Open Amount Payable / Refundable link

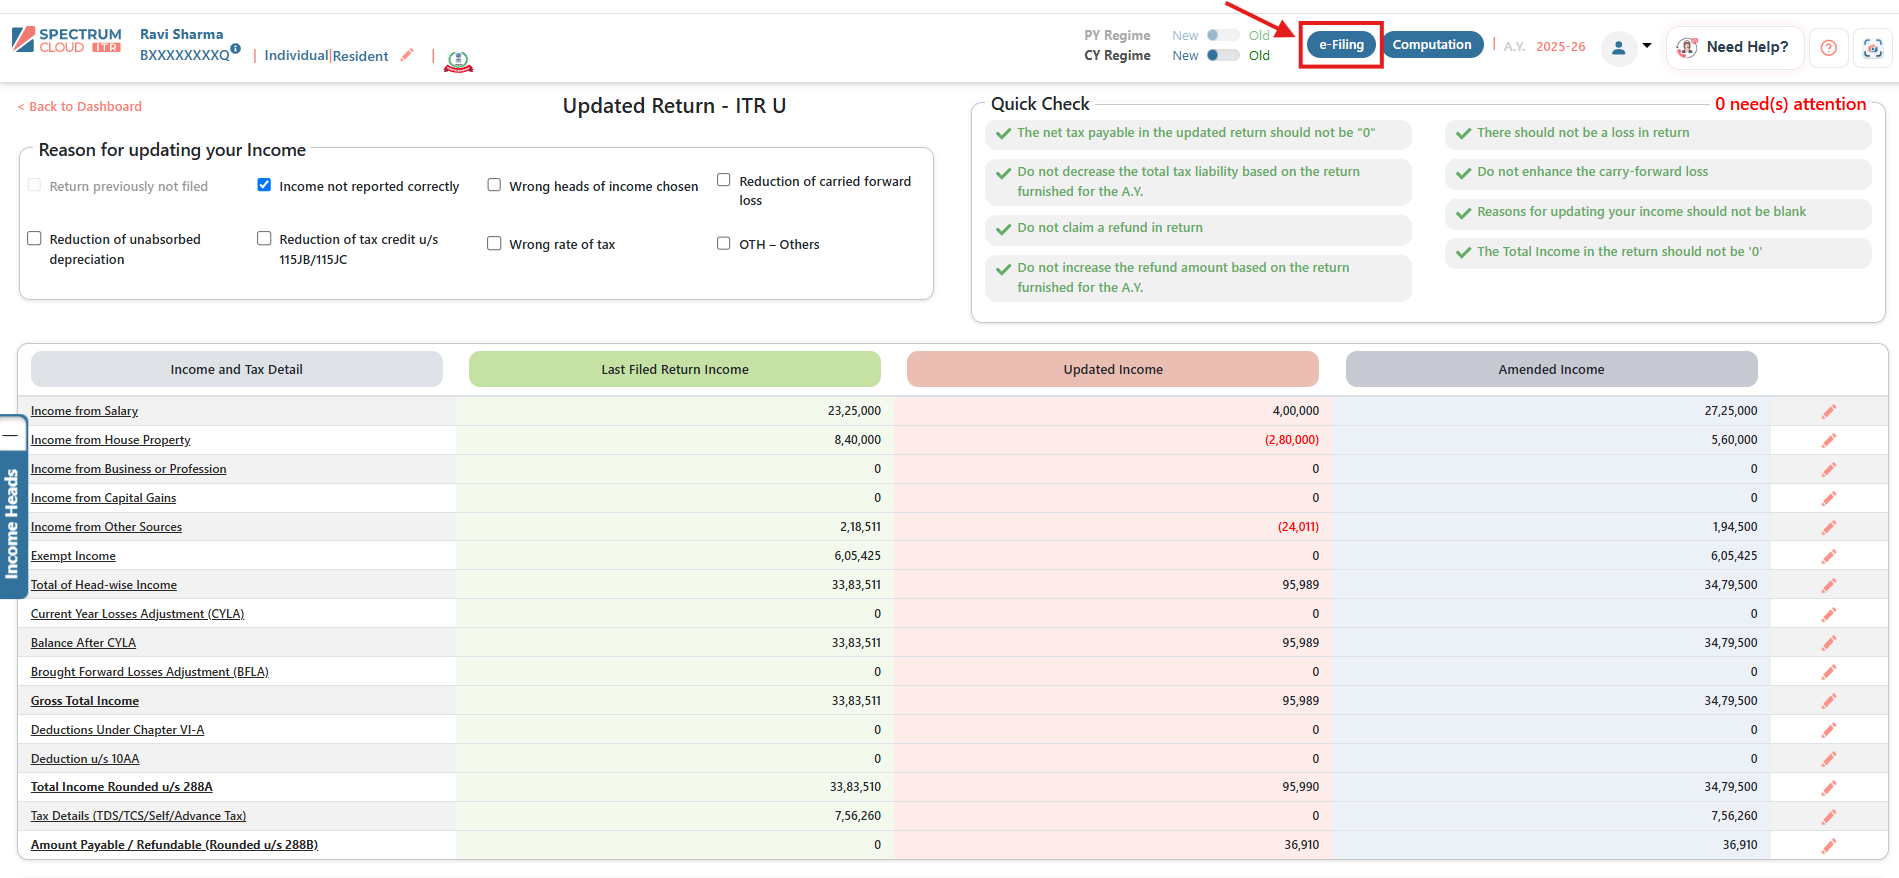pos(174,845)
